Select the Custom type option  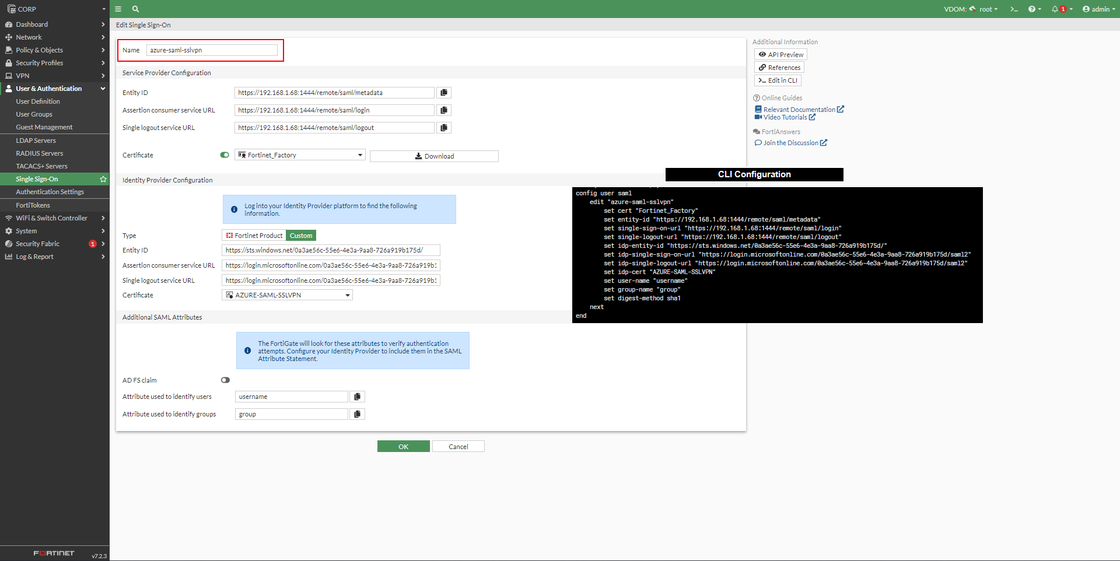pyautogui.click(x=301, y=235)
